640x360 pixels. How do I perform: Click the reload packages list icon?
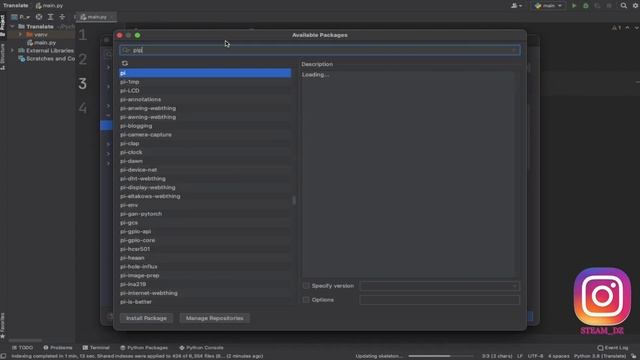(125, 63)
